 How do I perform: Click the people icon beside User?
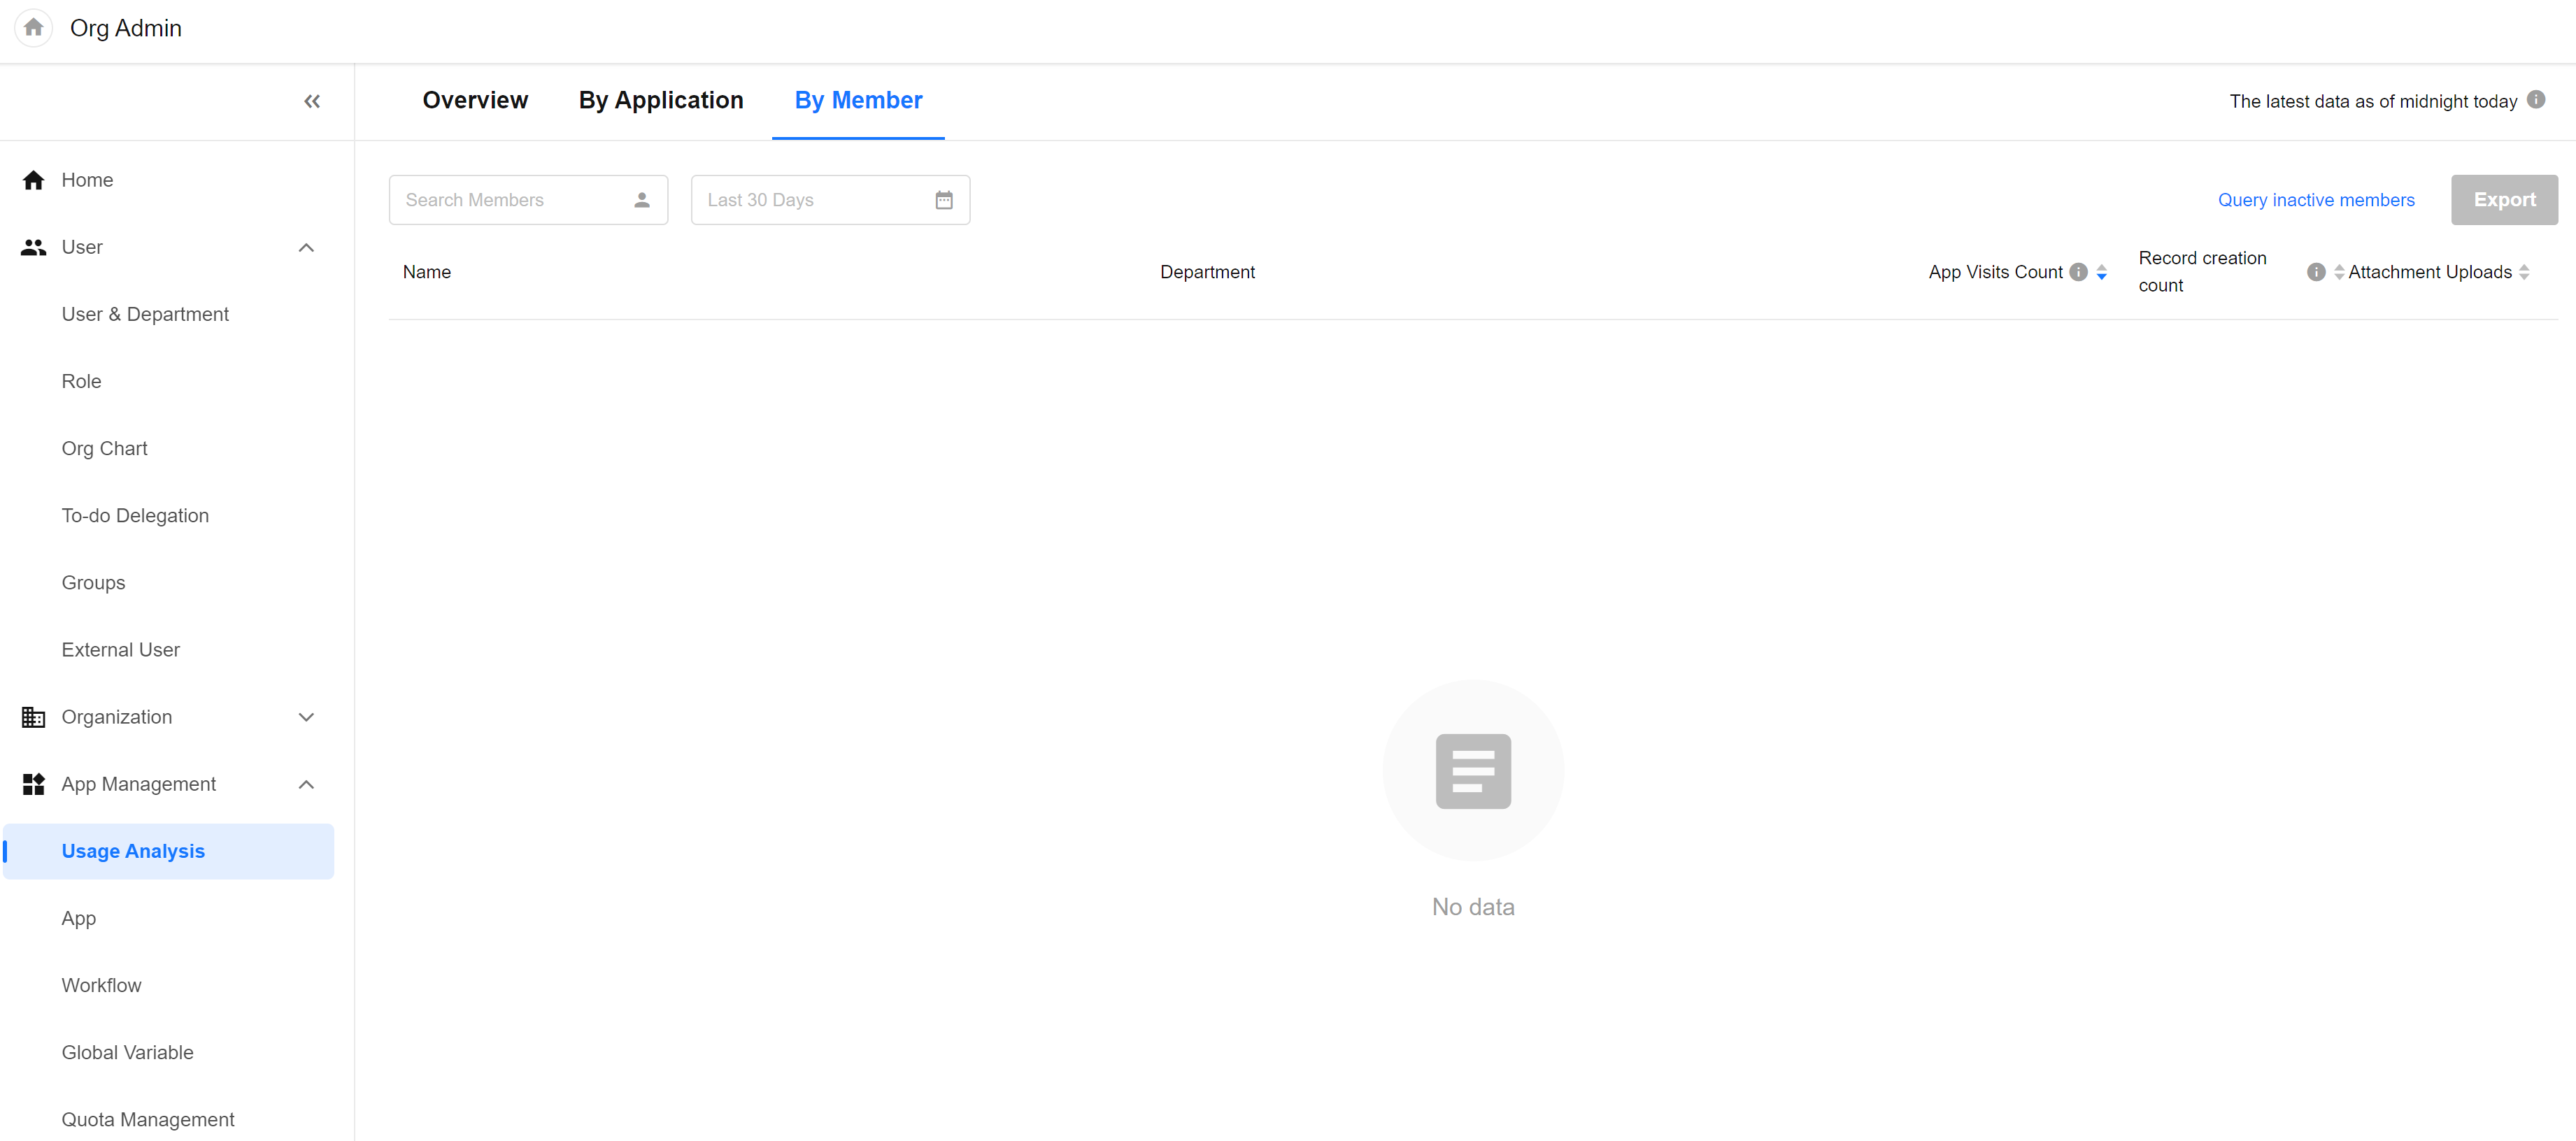tap(33, 247)
